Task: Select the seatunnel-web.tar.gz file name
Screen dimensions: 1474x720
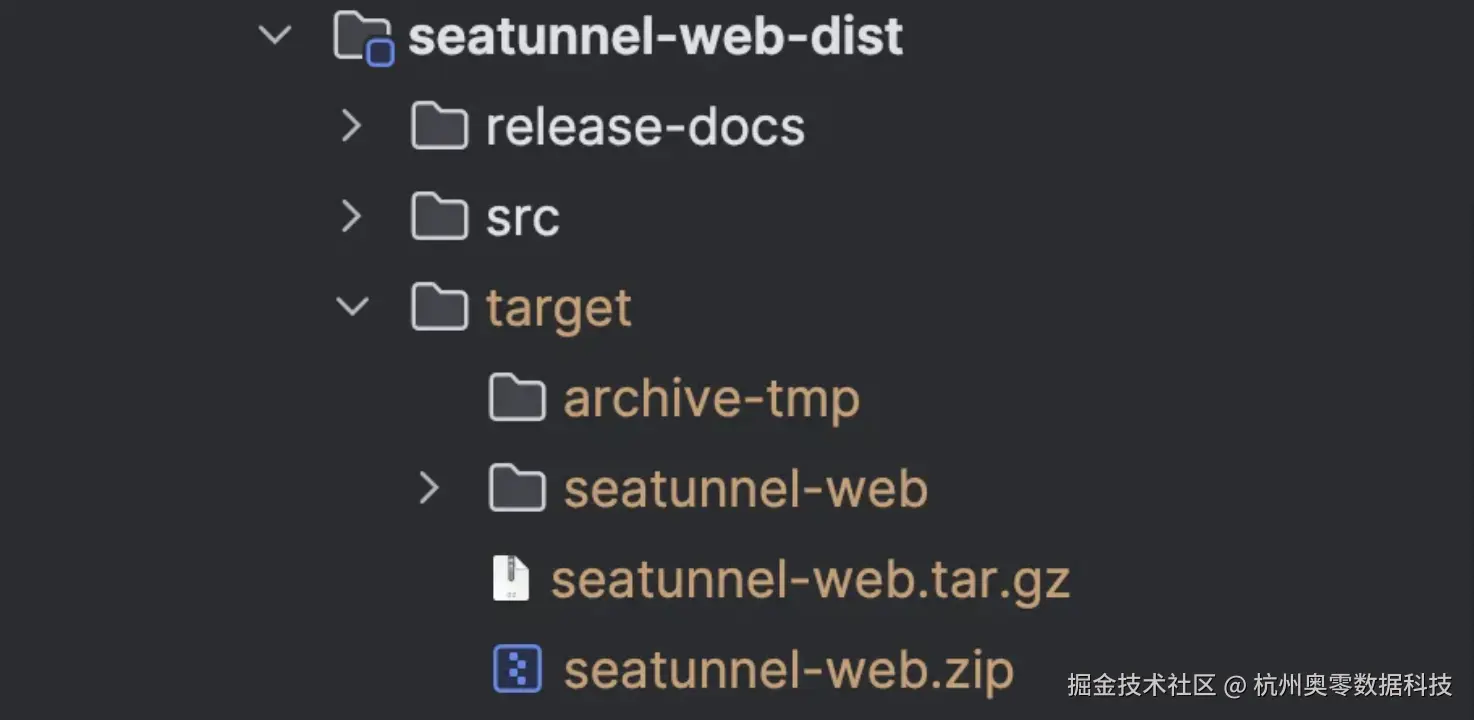Action: coord(810,580)
